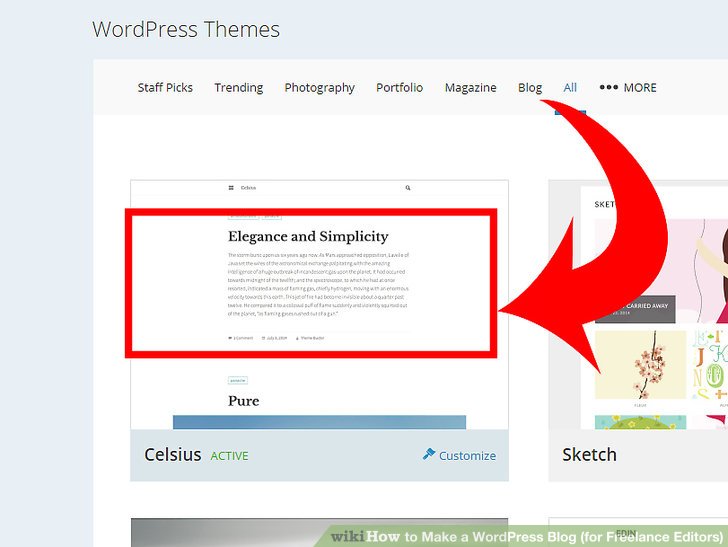Click the three-dots icon next to MORE
728x547 pixels.
(x=608, y=87)
